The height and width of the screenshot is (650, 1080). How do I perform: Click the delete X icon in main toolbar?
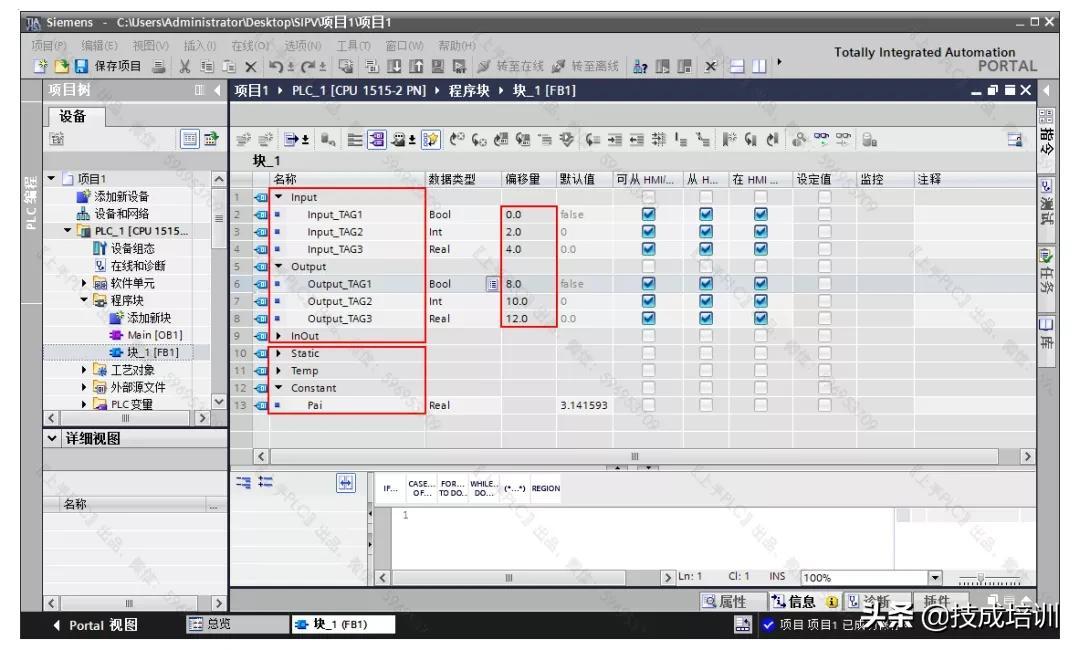(251, 66)
